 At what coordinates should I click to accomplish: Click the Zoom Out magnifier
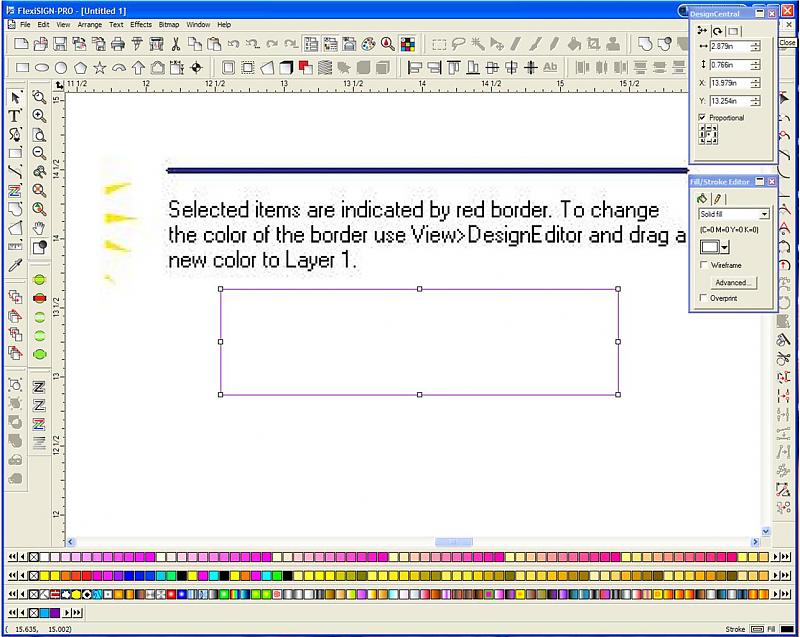39,153
